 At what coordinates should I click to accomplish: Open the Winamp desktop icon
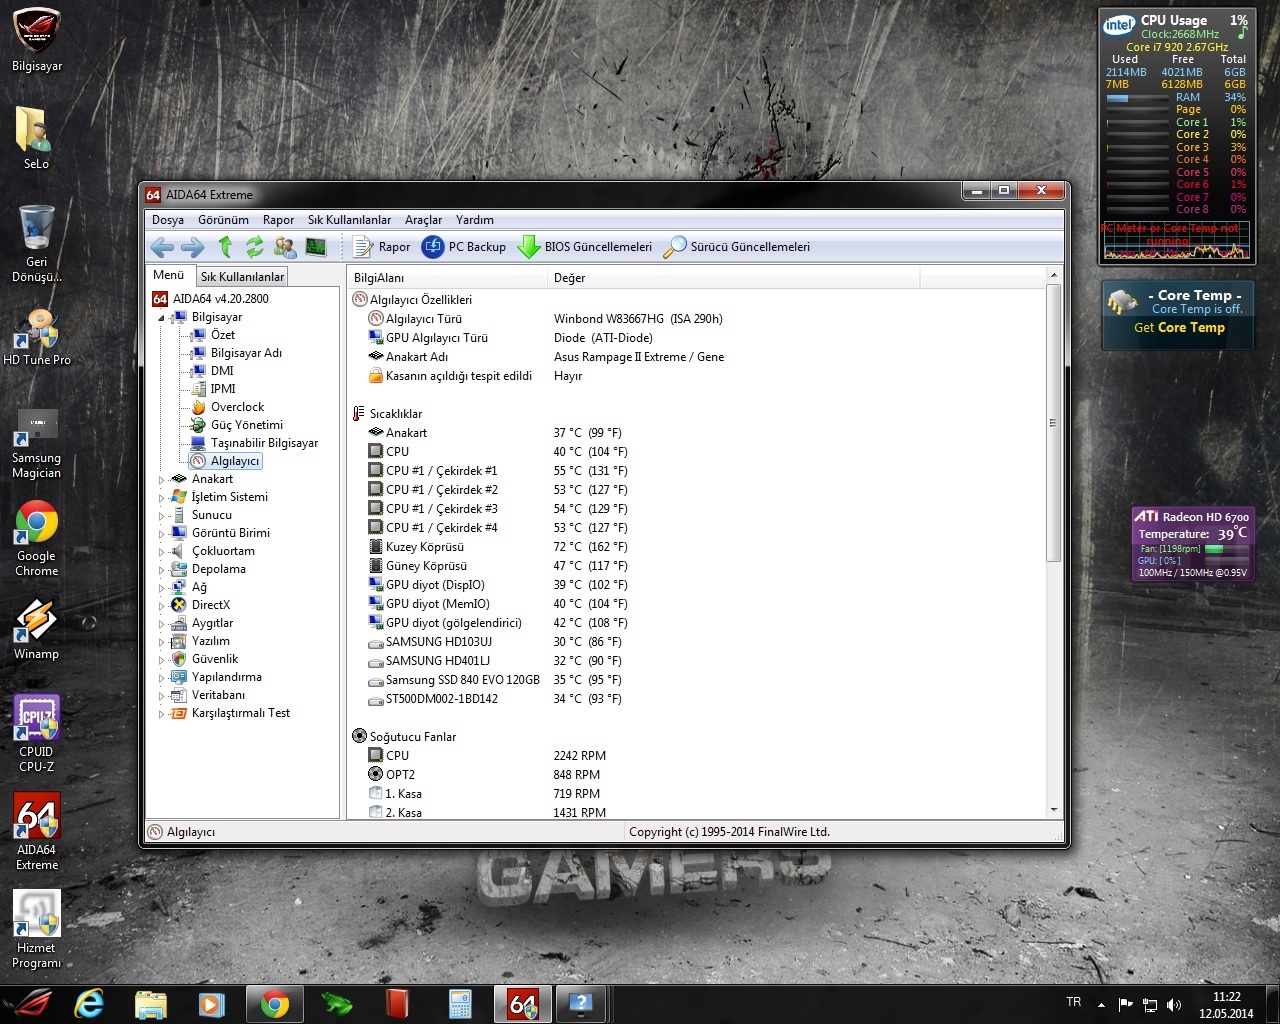pos(37,629)
